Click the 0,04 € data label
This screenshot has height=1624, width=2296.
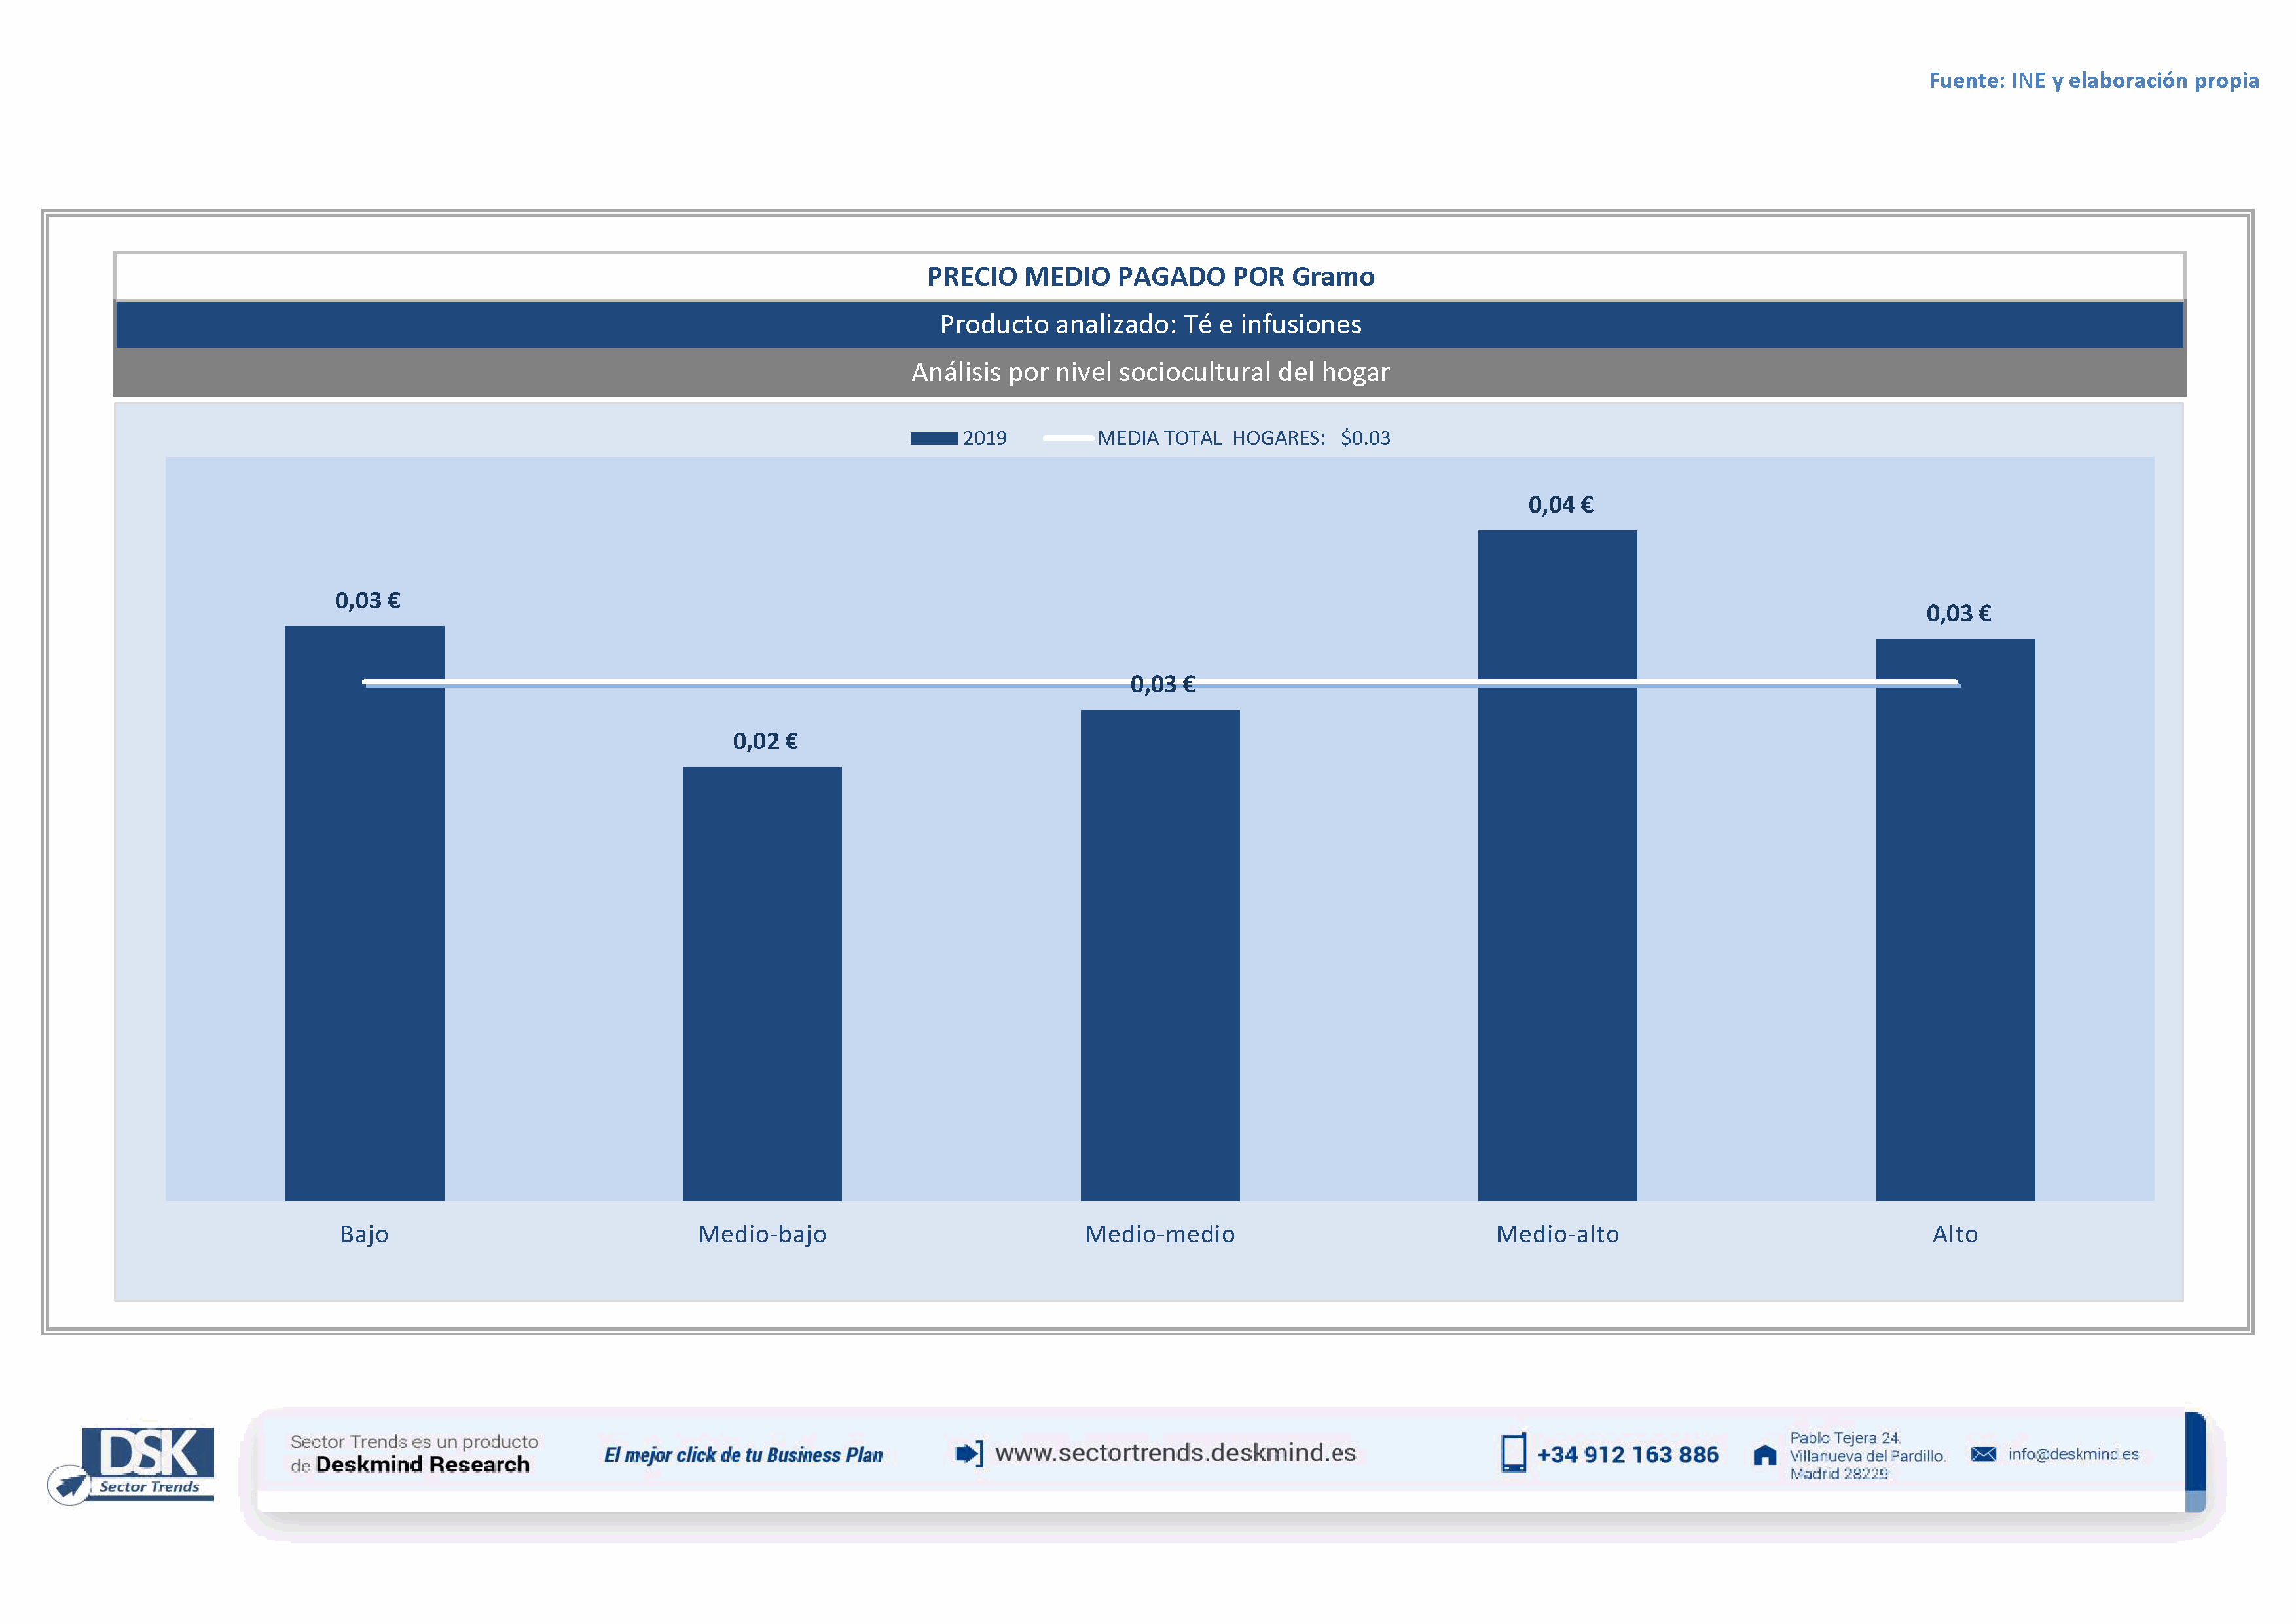[x=1560, y=505]
